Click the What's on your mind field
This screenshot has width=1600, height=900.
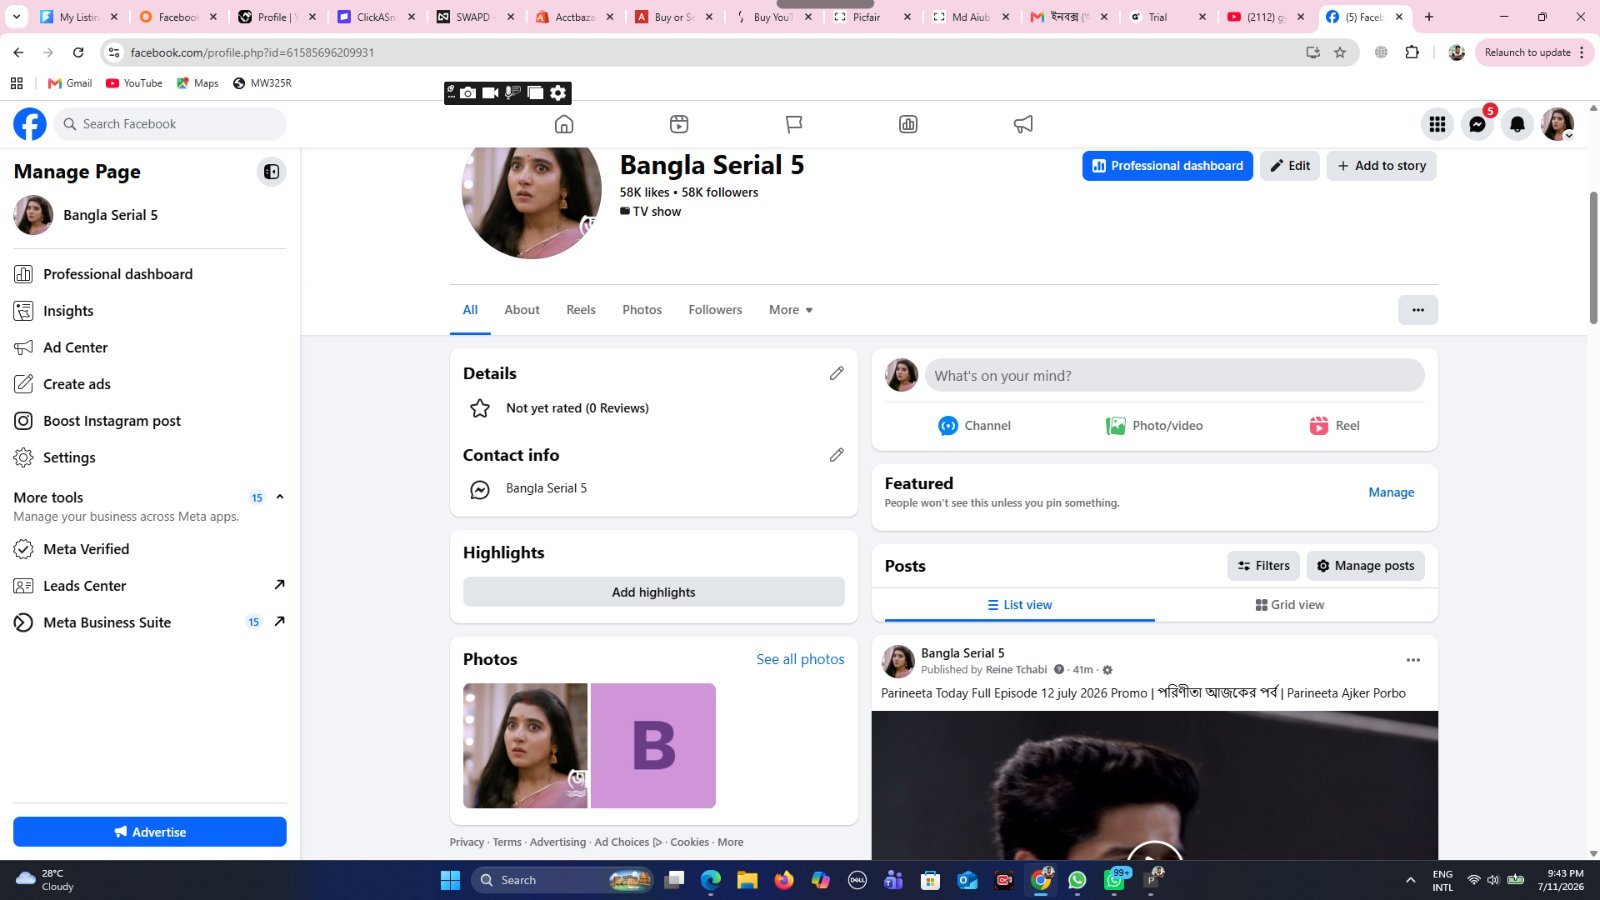tap(1174, 376)
